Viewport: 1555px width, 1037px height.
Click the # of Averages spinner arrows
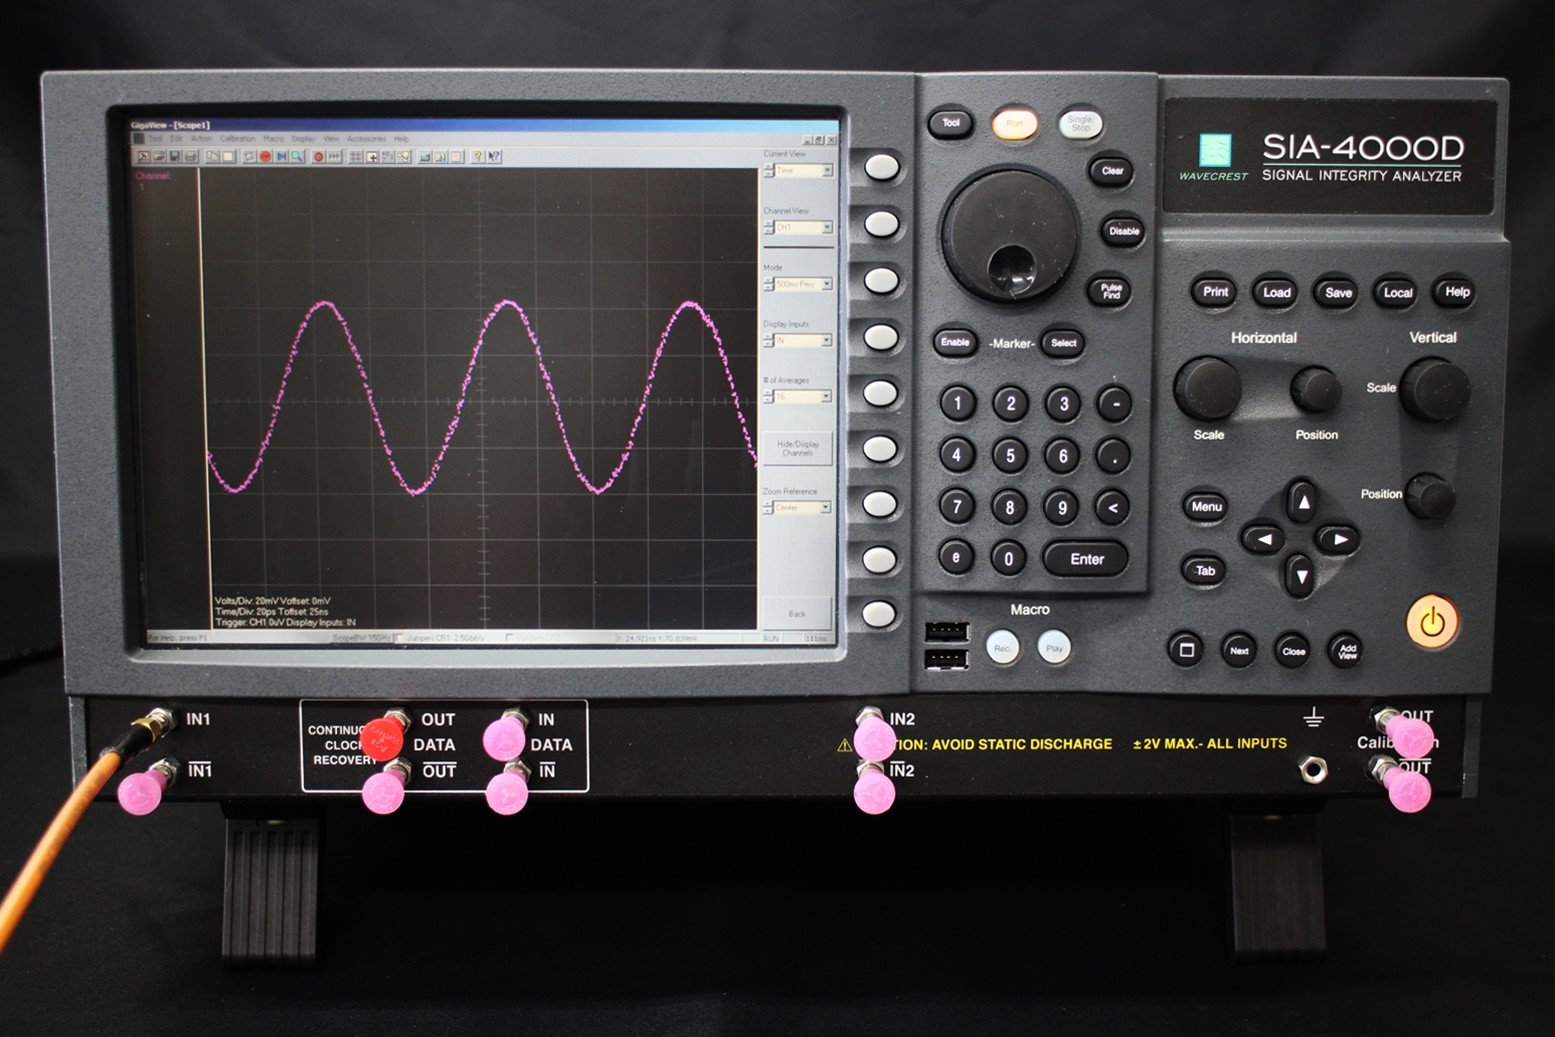[768, 397]
